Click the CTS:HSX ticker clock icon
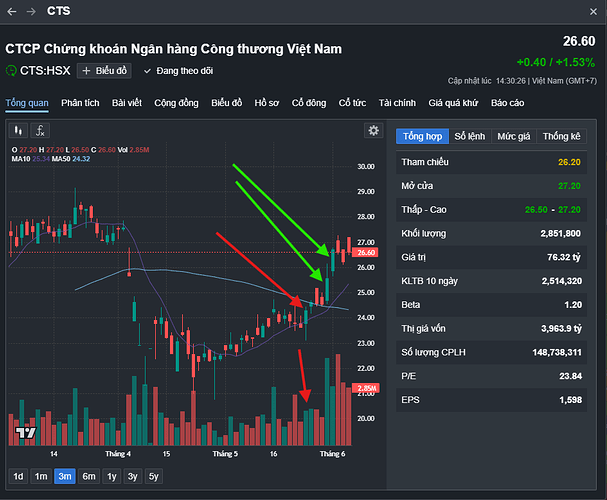Screen dimensions: 607x500 click(x=12, y=71)
